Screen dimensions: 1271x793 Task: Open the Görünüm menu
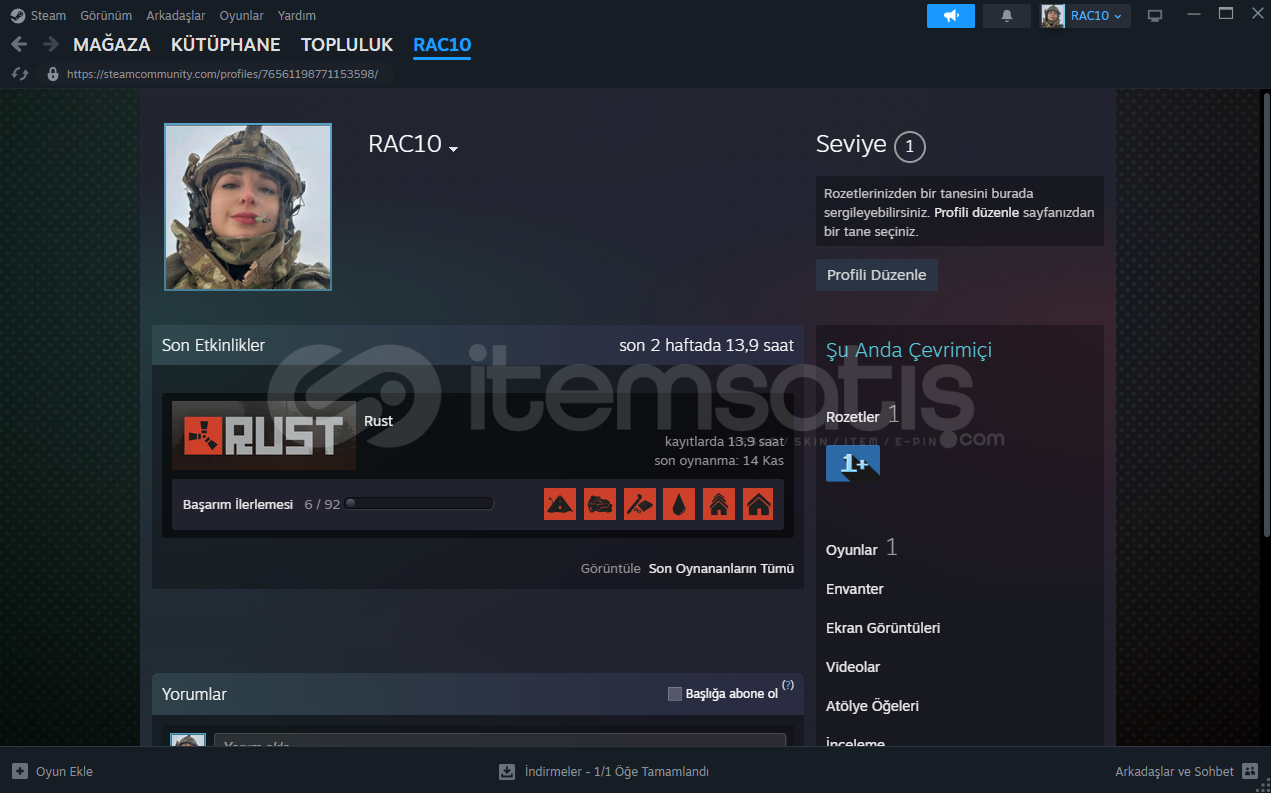106,15
